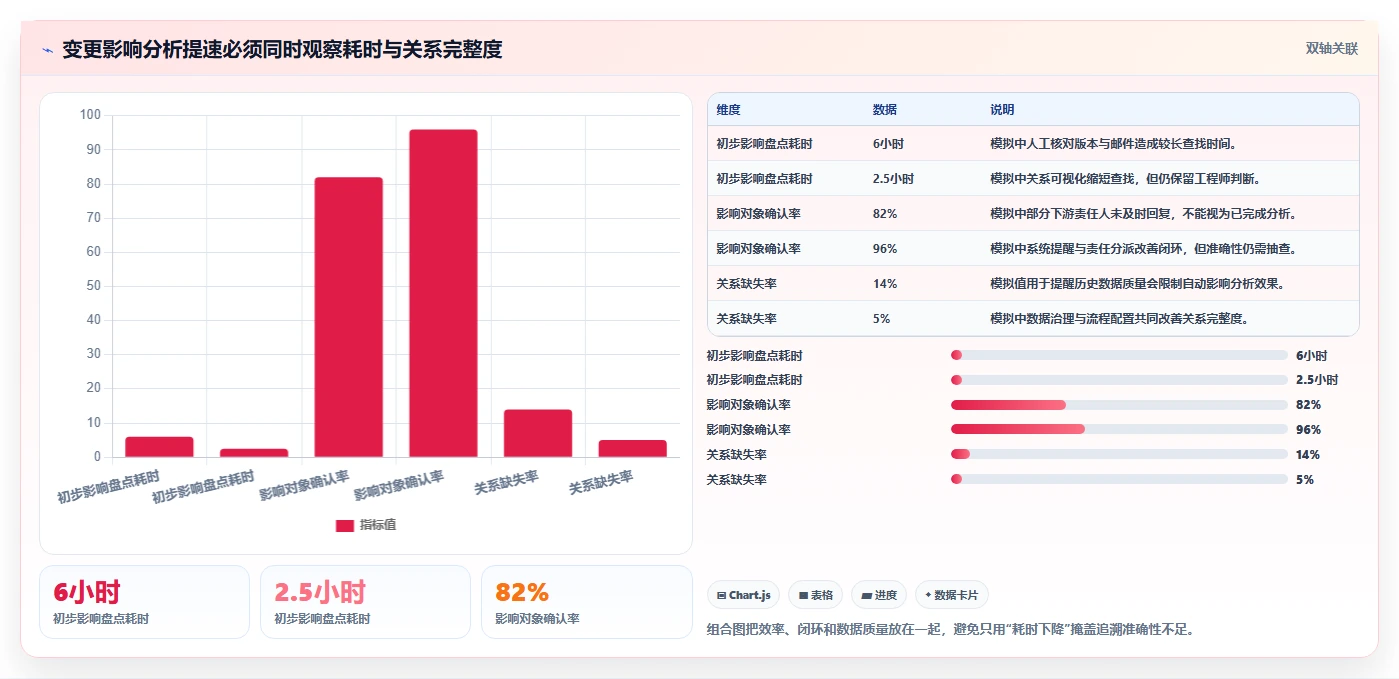Click the shortest chart bar valued 2.5

(254, 453)
